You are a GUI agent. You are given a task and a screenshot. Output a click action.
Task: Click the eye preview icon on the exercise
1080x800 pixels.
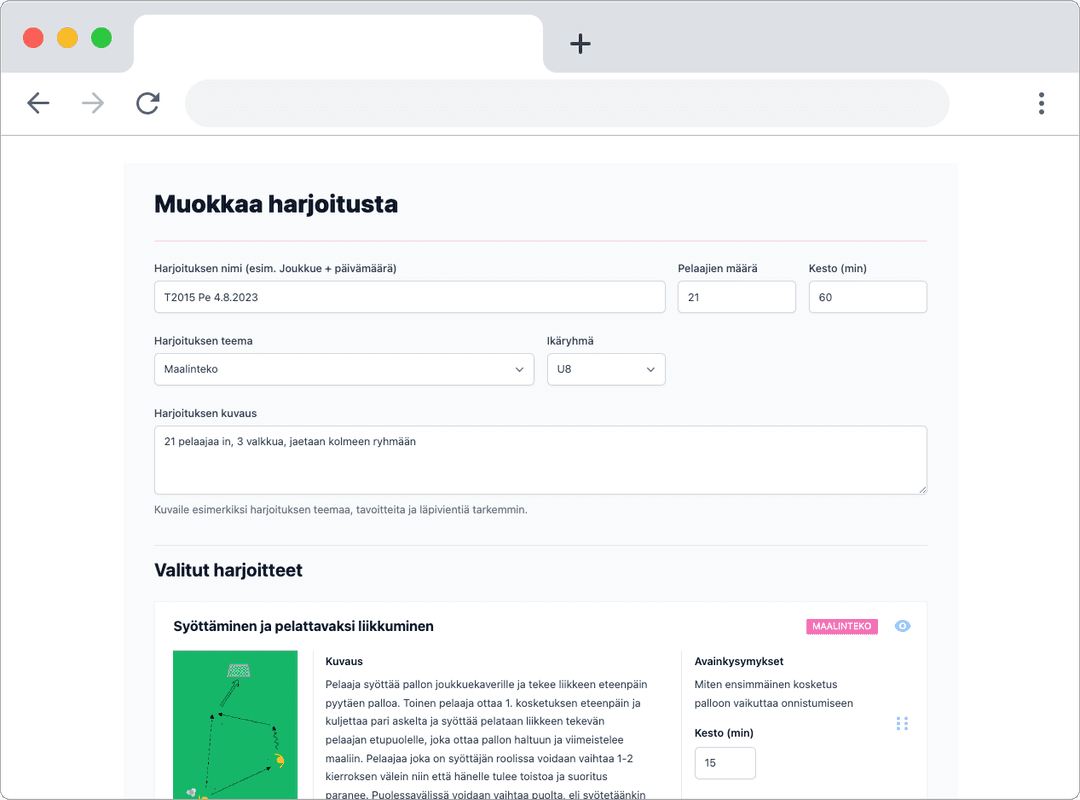(x=903, y=625)
